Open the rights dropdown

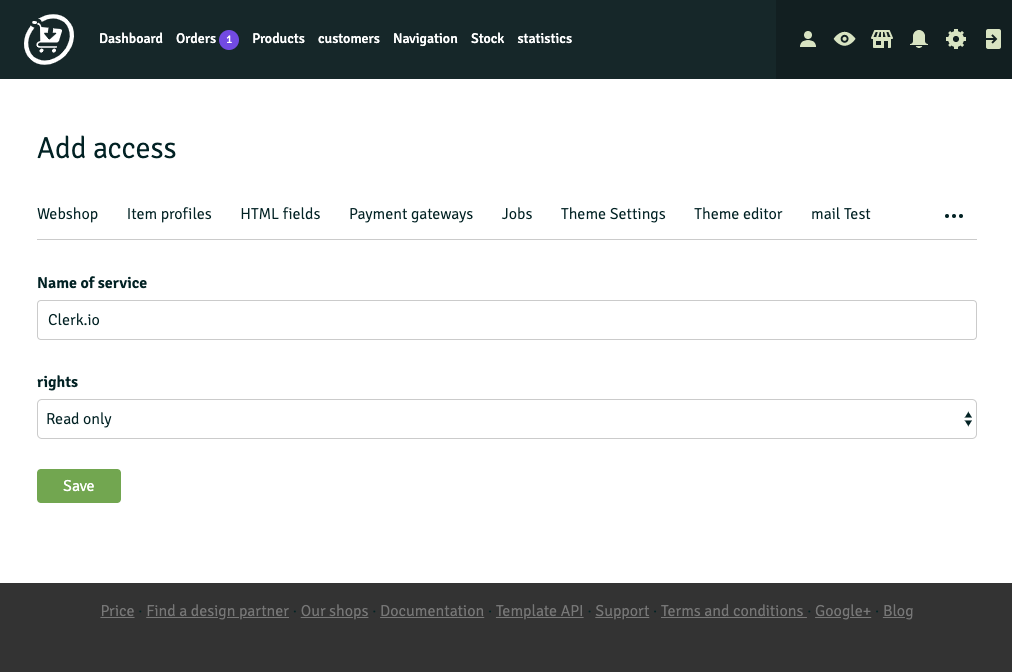pyautogui.click(x=506, y=419)
